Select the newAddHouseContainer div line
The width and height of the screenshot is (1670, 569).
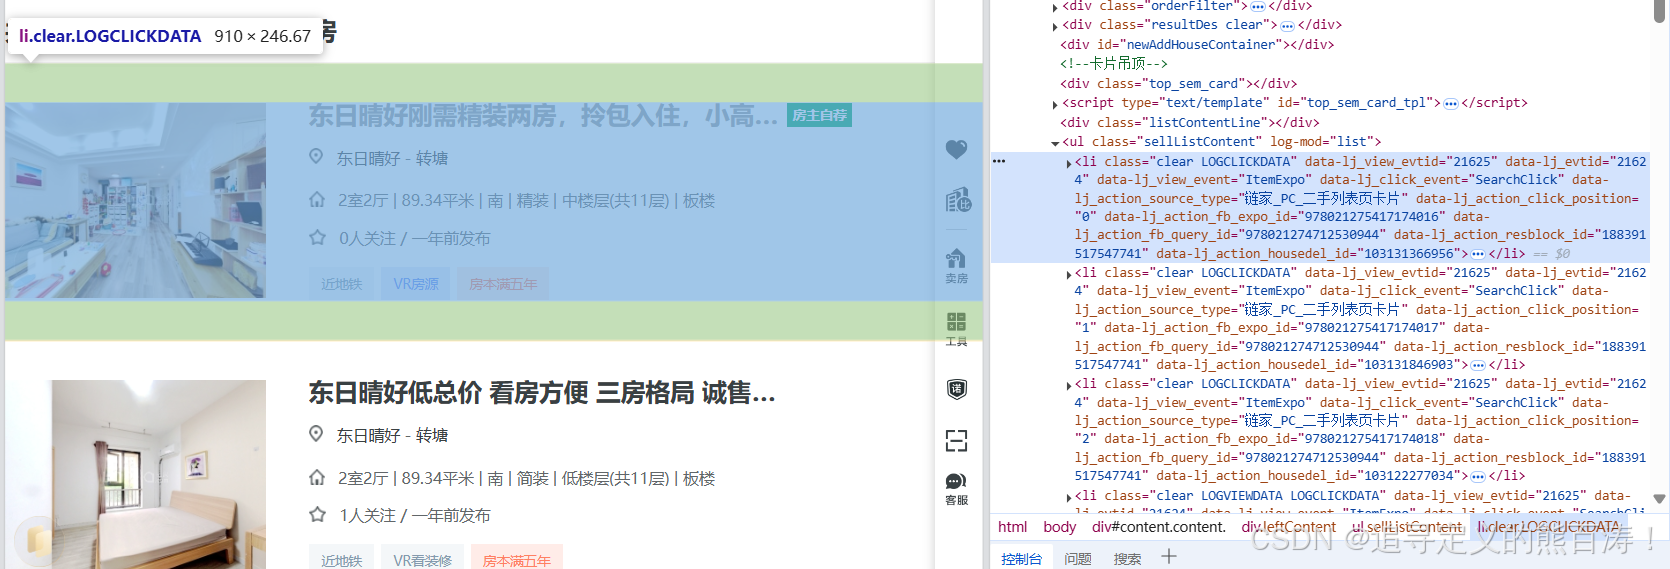pyautogui.click(x=1197, y=44)
